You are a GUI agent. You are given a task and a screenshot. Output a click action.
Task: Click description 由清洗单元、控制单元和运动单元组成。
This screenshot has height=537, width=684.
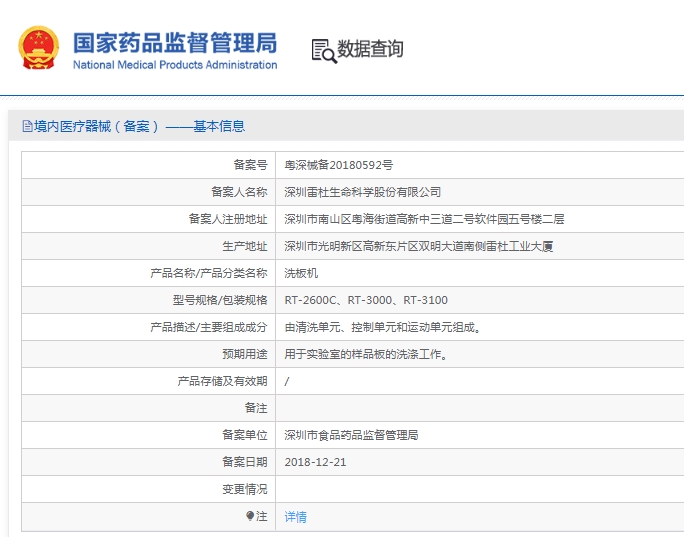pyautogui.click(x=383, y=328)
